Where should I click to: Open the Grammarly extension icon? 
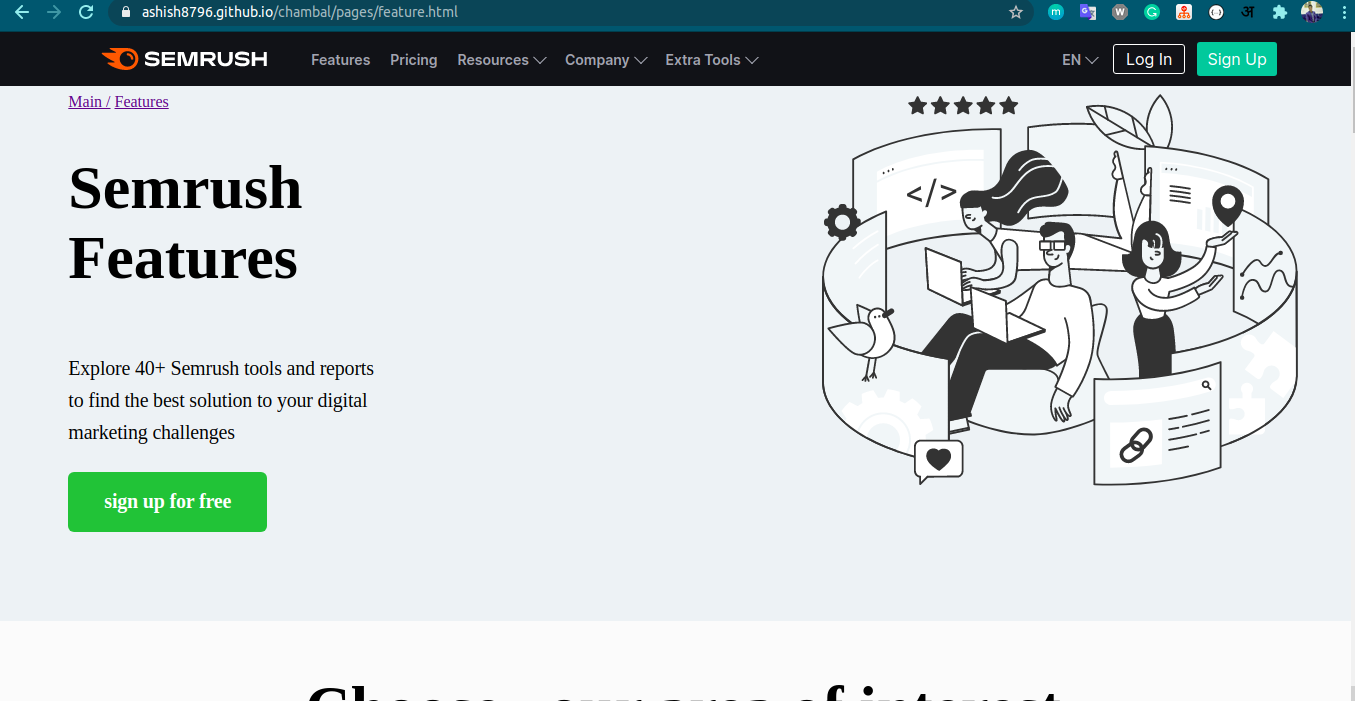[x=1152, y=12]
